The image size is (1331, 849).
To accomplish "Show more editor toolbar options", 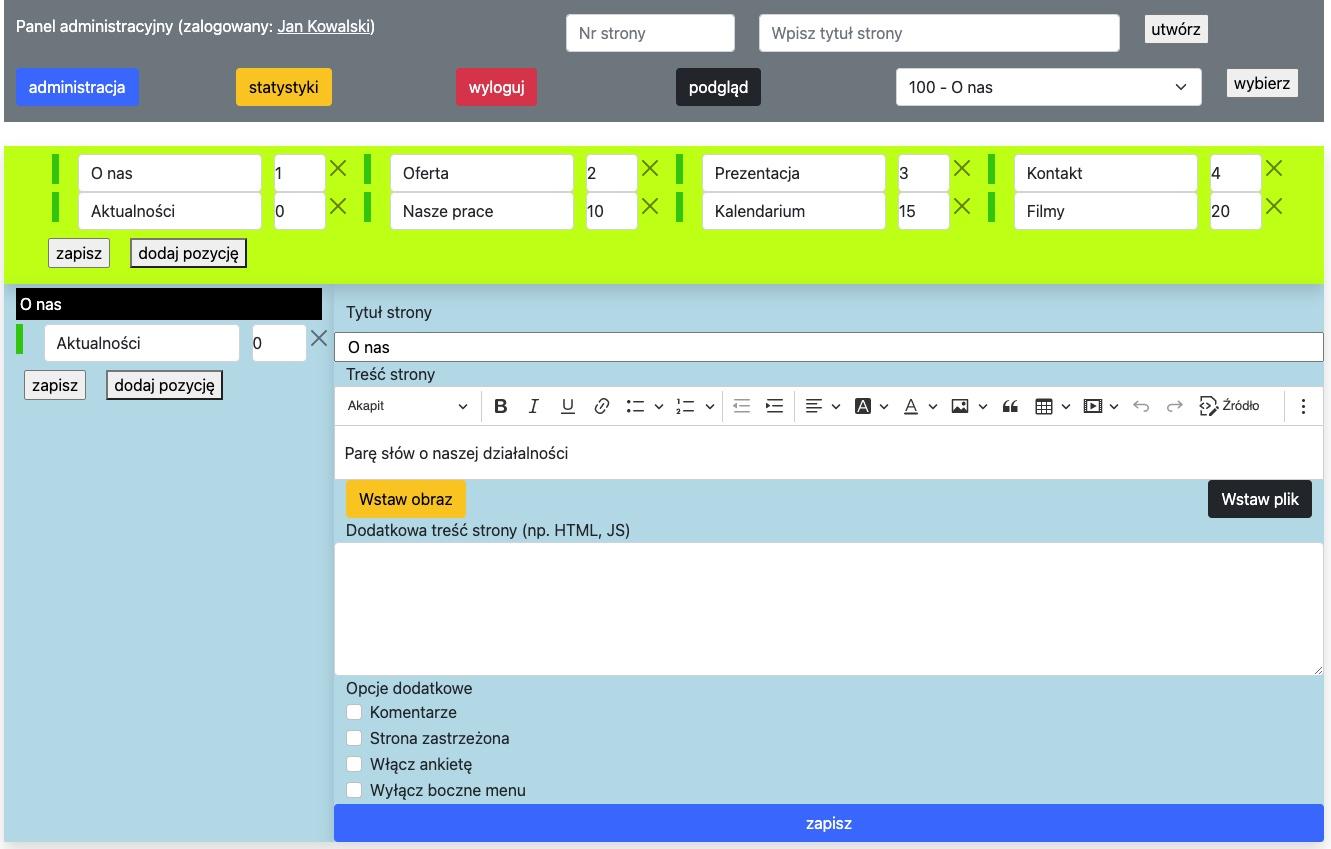I will click(1303, 406).
